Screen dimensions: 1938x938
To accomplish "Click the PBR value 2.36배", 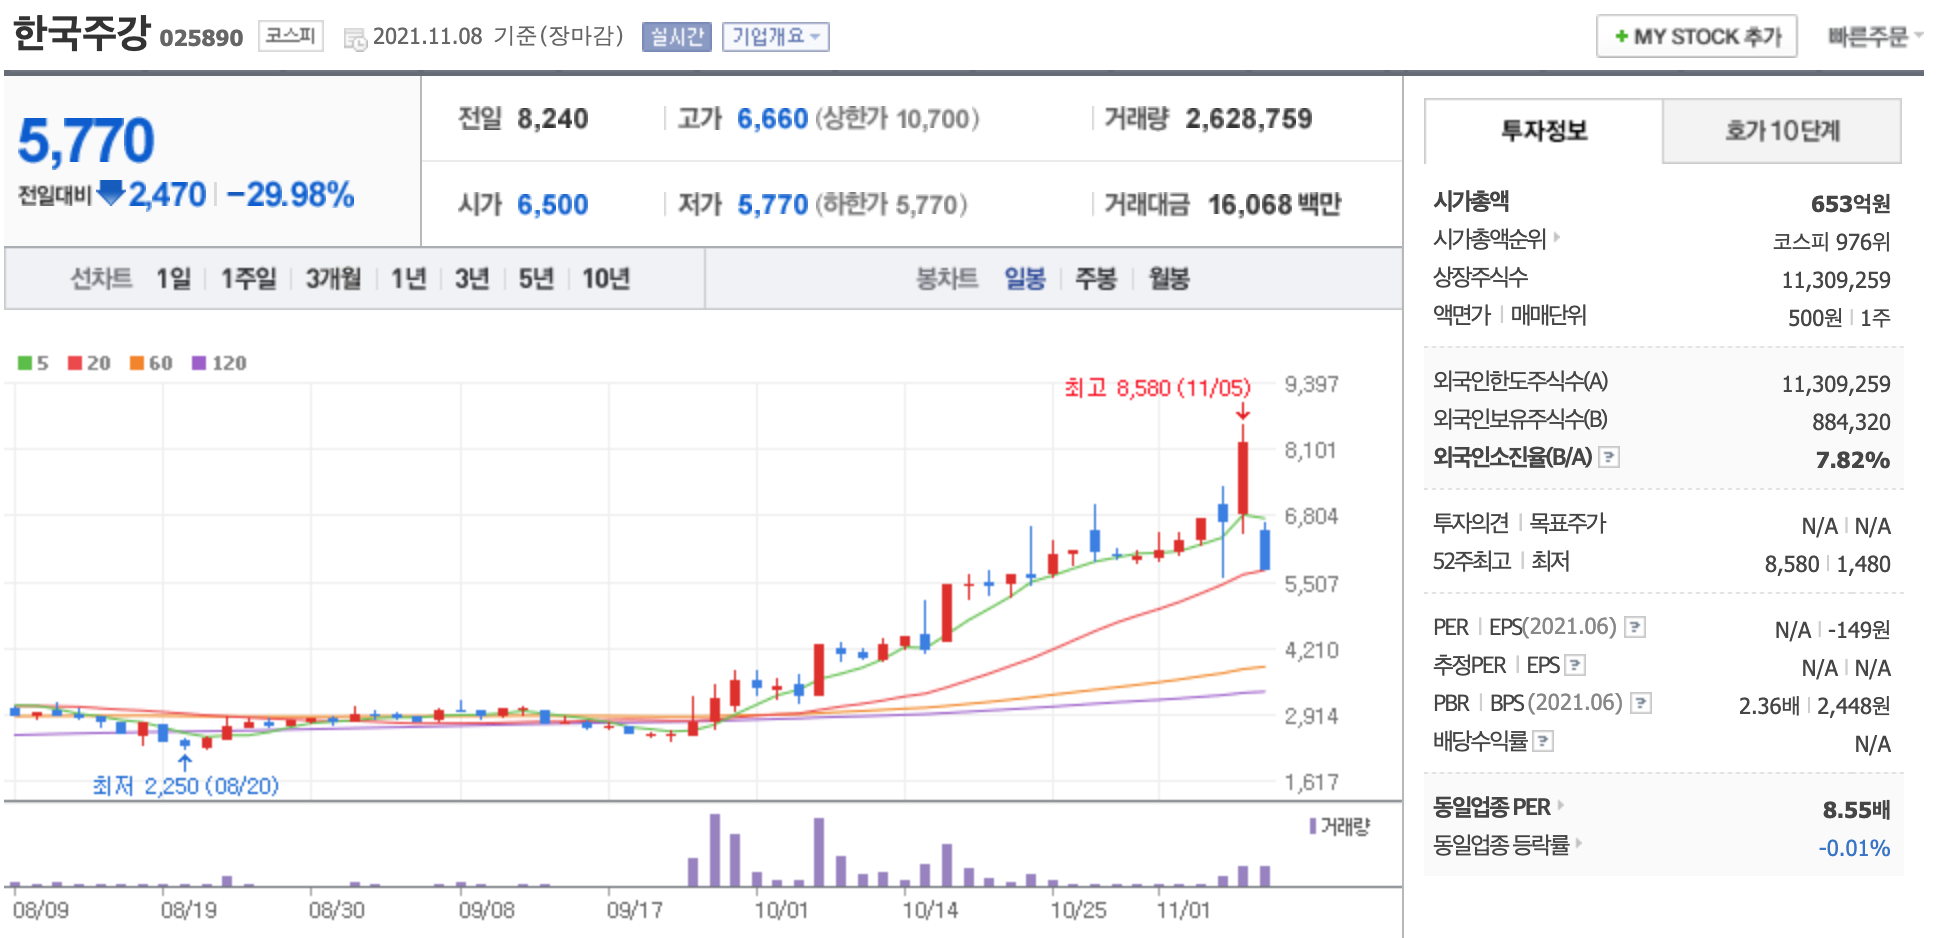I will point(1769,706).
